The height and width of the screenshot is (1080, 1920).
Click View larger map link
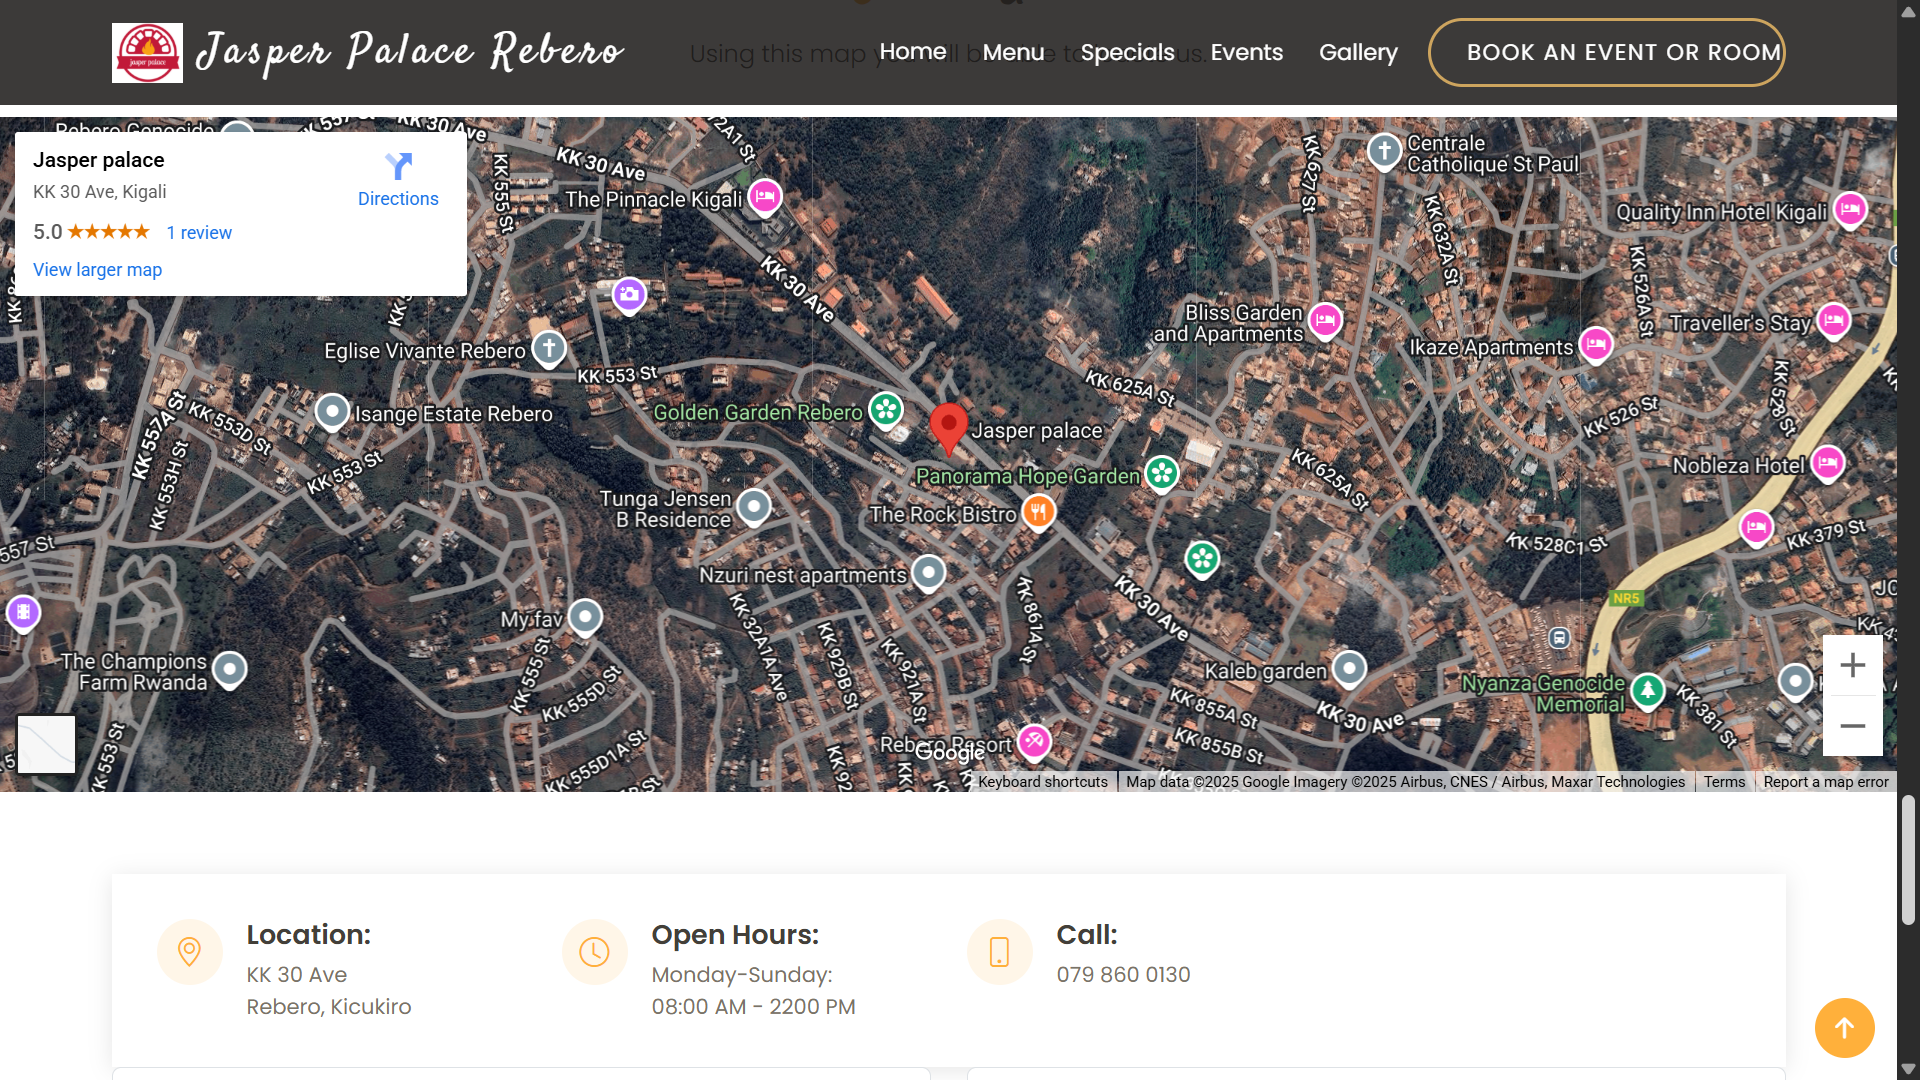pos(97,270)
